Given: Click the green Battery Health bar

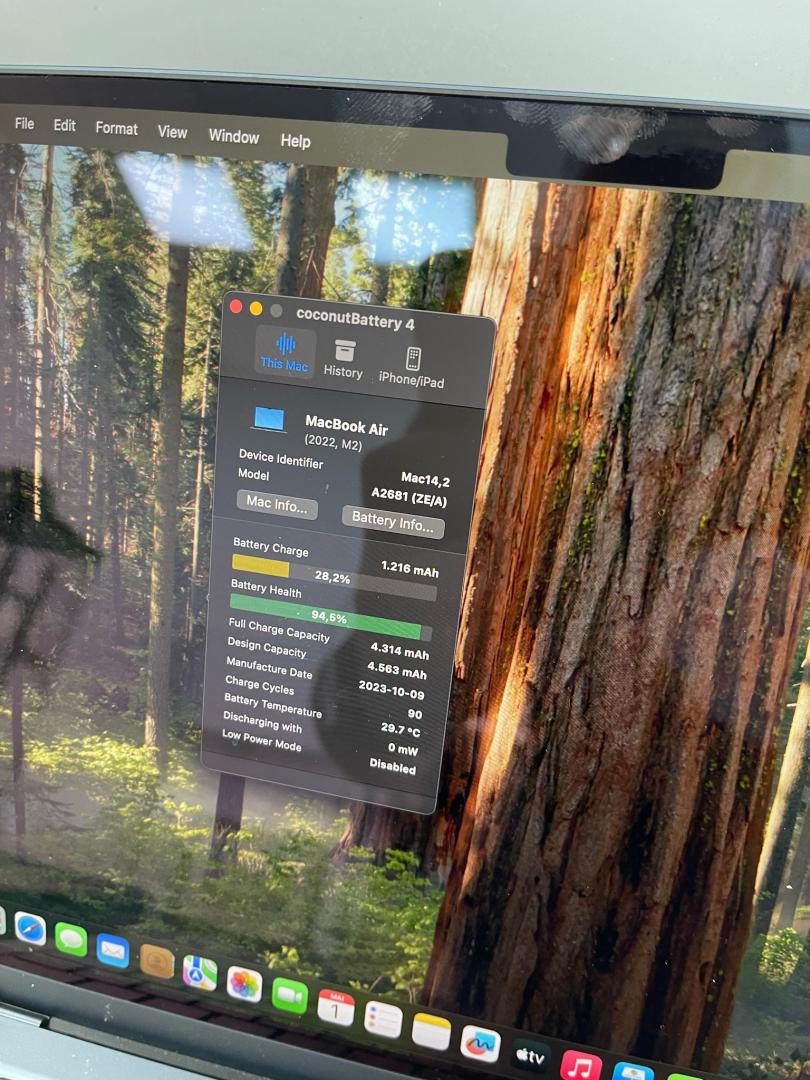Looking at the screenshot, I should [324, 614].
